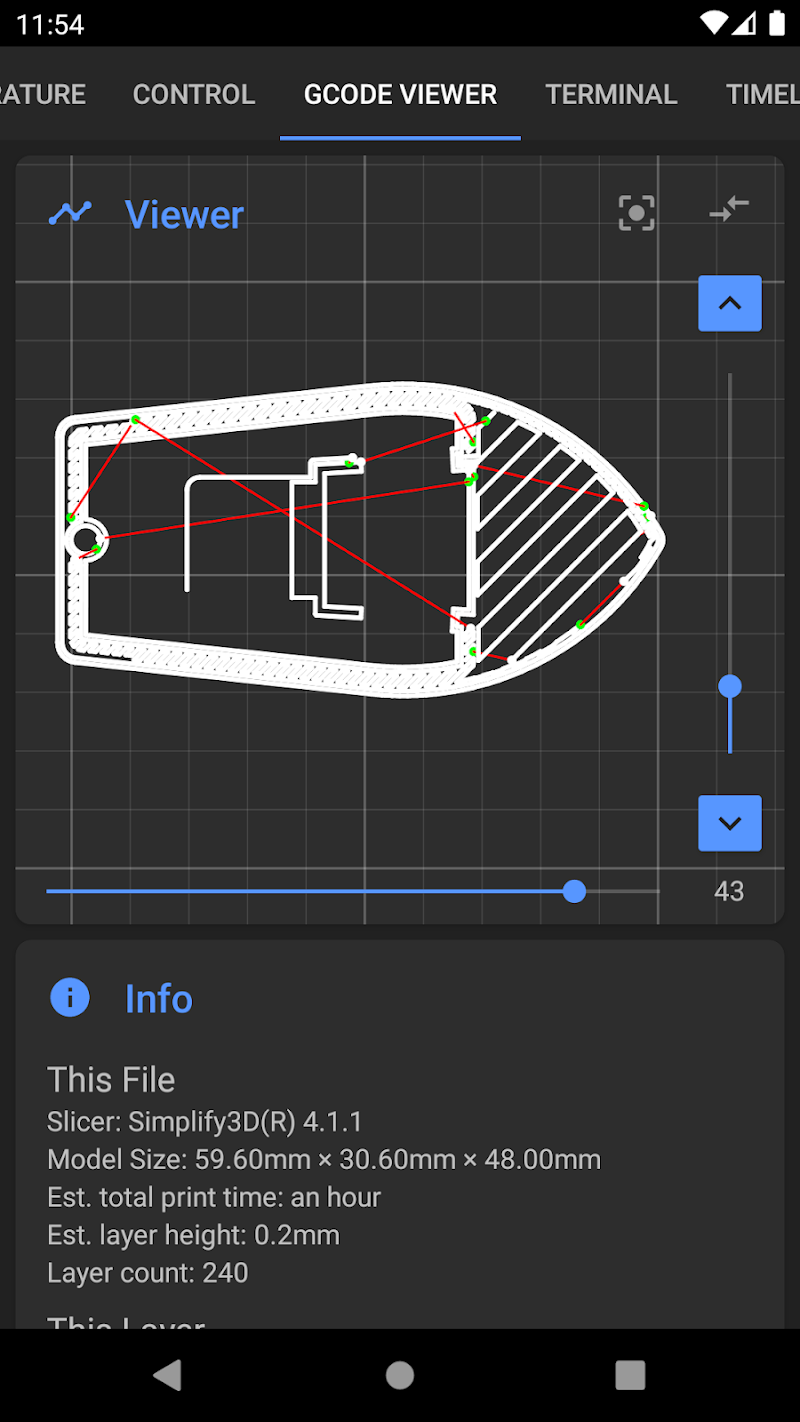Select the Gcode Viewer tab
Image resolution: width=800 pixels, height=1422 pixels.
(x=400, y=95)
